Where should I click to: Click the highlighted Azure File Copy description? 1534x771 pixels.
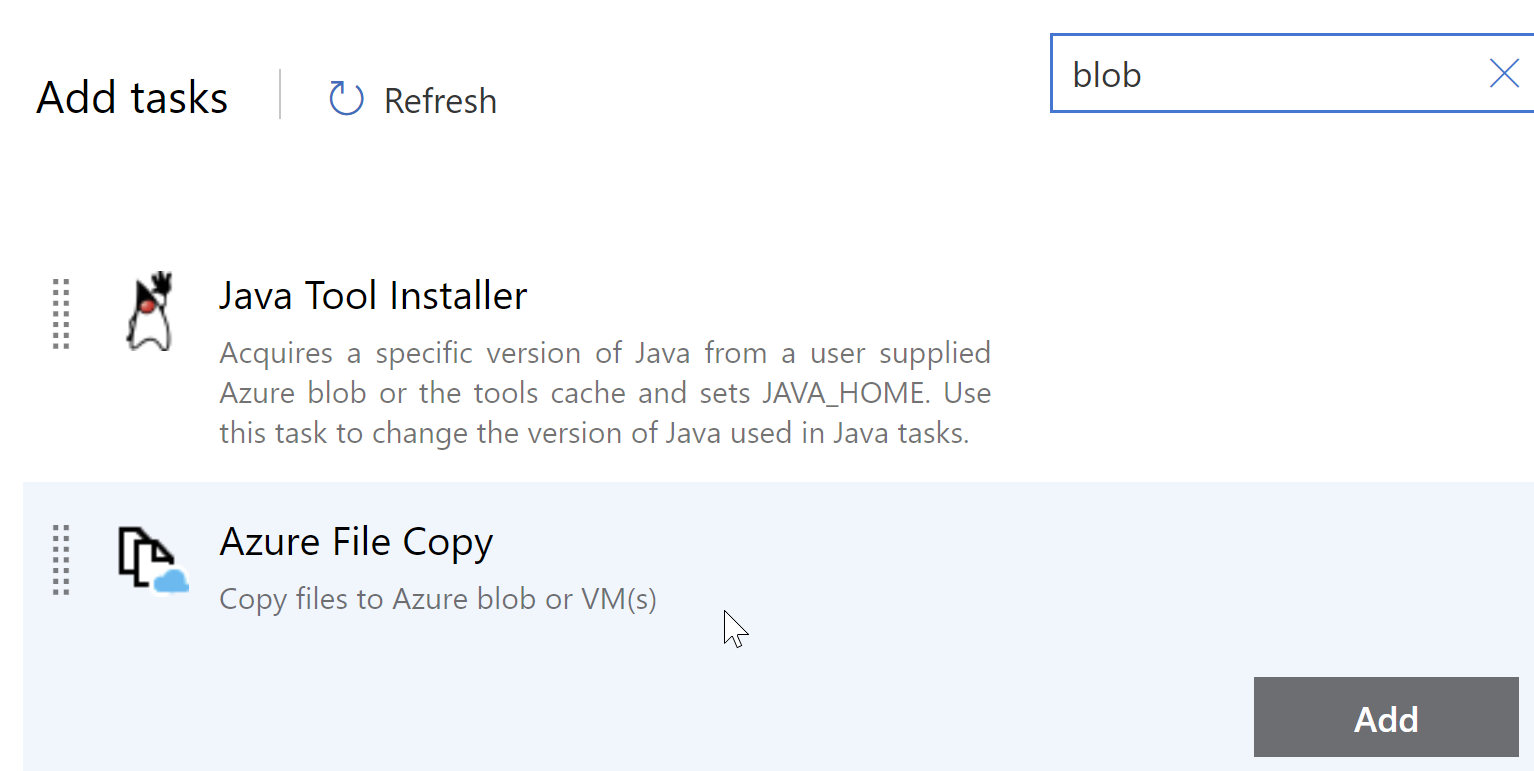point(437,599)
